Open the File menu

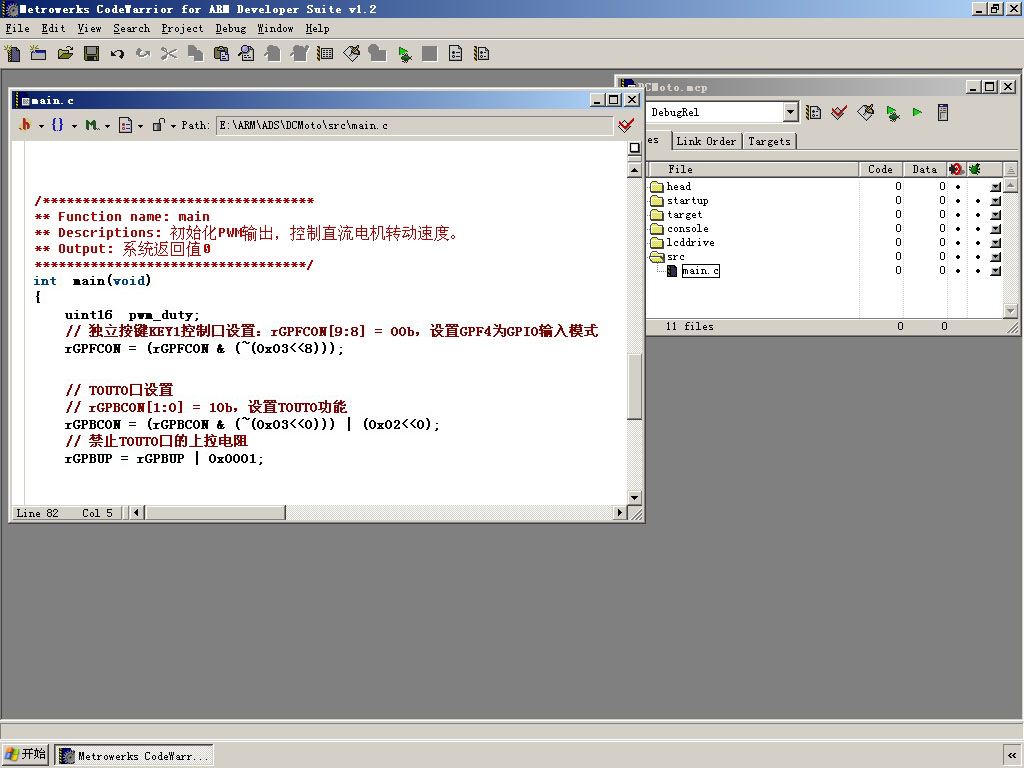point(18,28)
